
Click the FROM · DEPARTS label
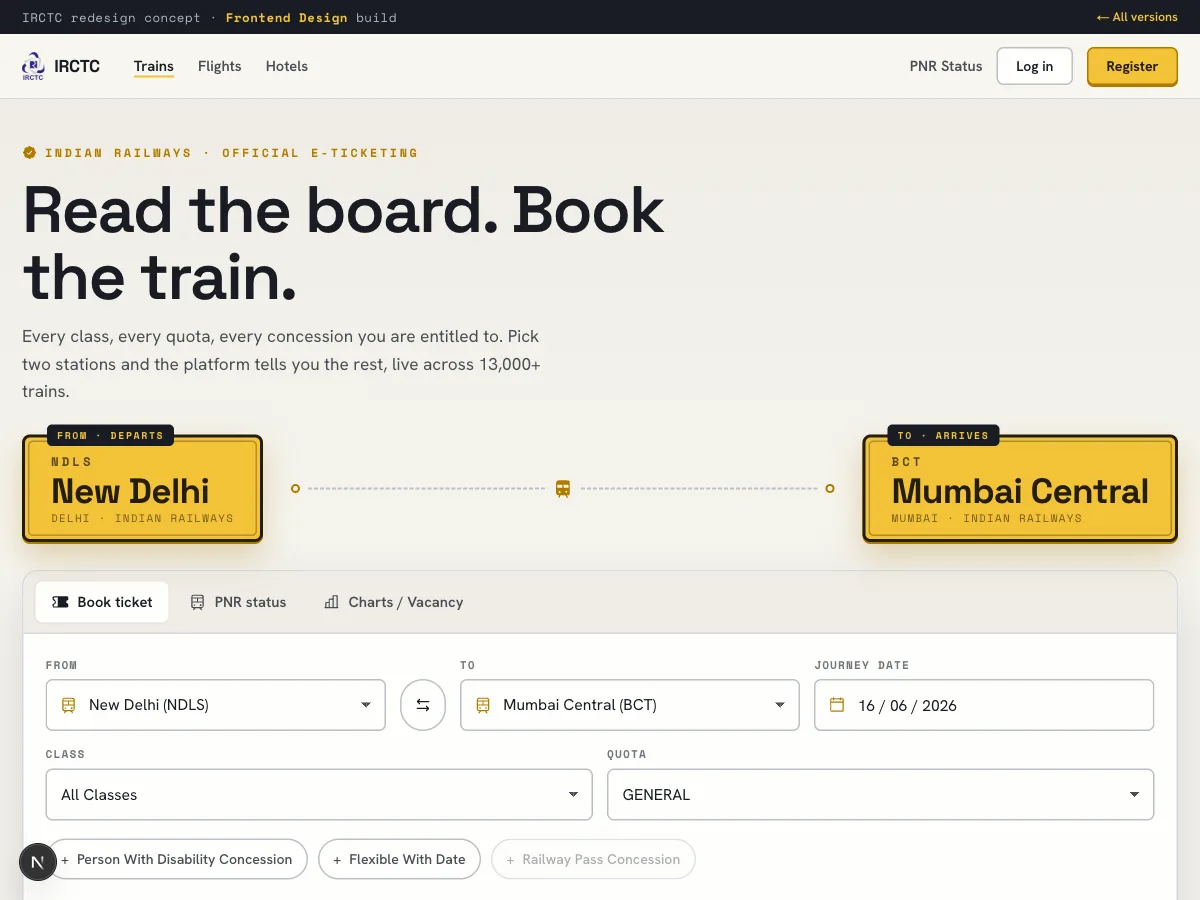[110, 435]
